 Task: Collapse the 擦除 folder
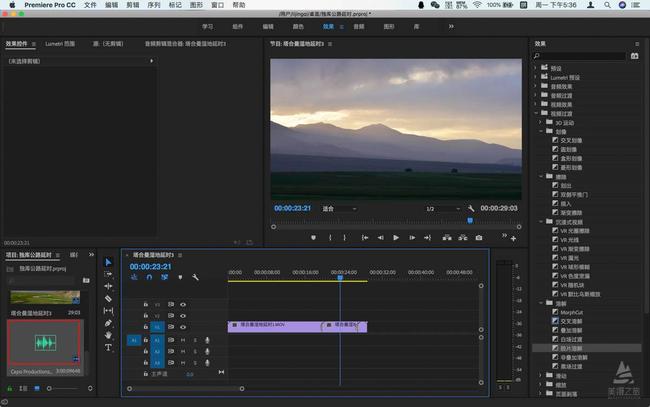541,177
